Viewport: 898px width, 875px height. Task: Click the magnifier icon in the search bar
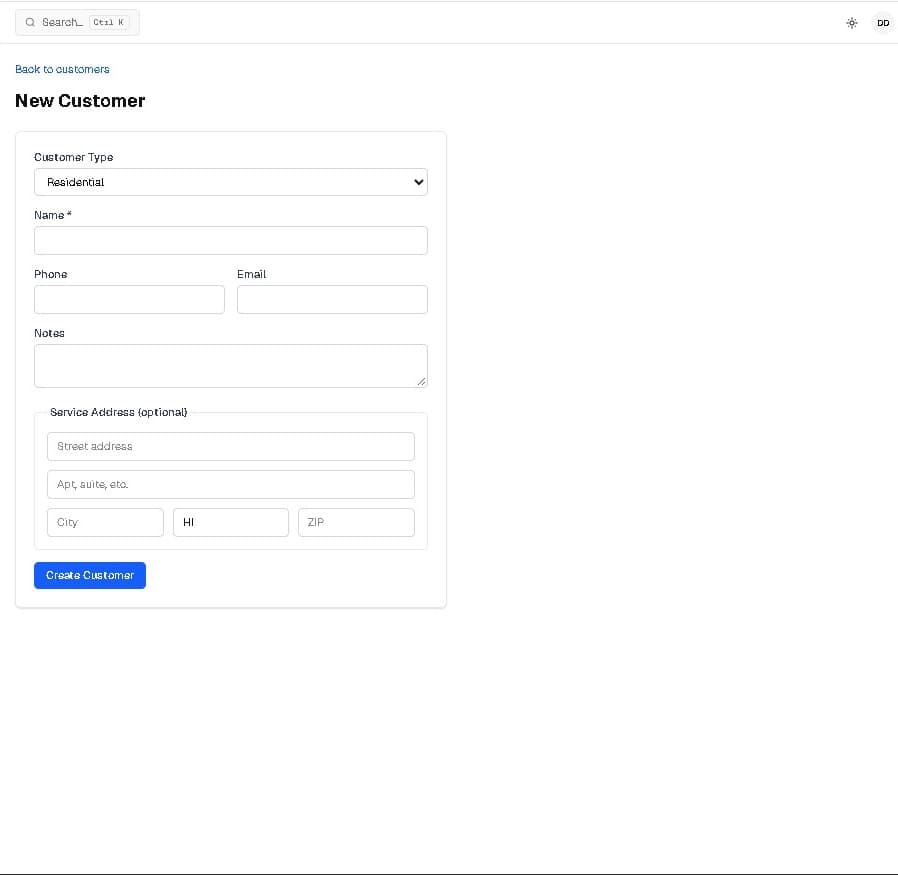point(30,22)
